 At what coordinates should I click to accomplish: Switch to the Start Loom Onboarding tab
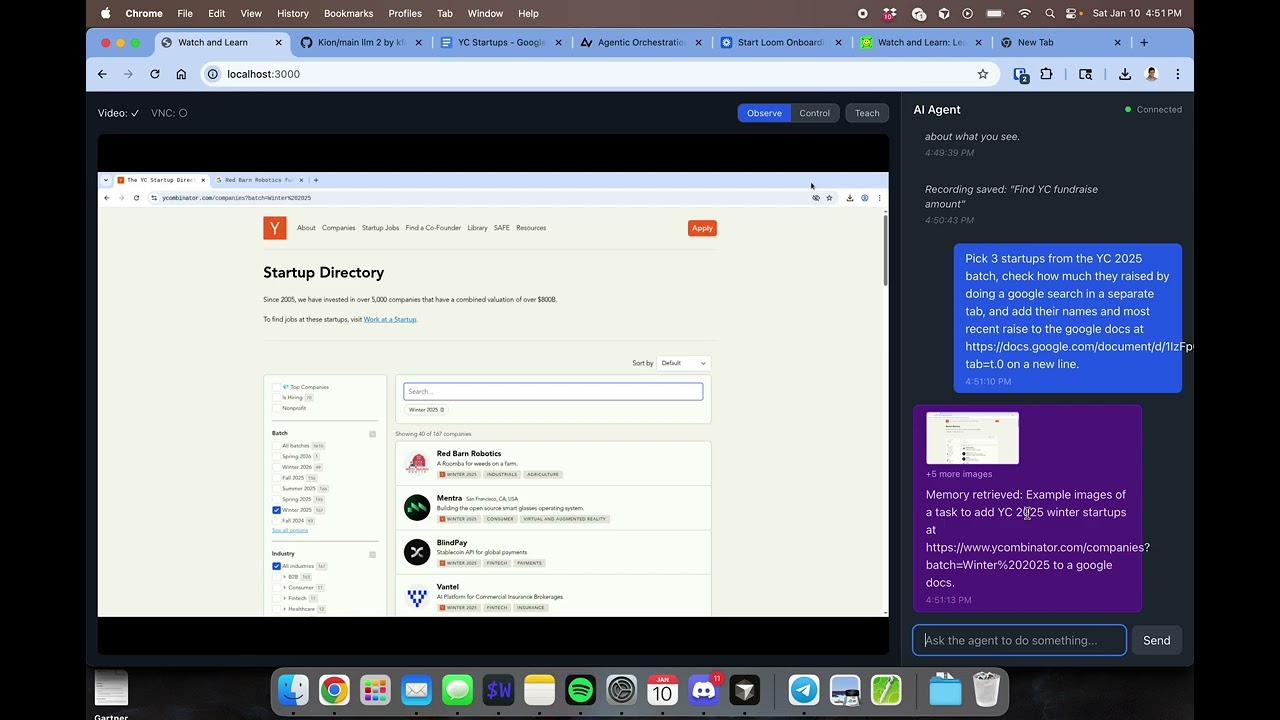(x=780, y=42)
